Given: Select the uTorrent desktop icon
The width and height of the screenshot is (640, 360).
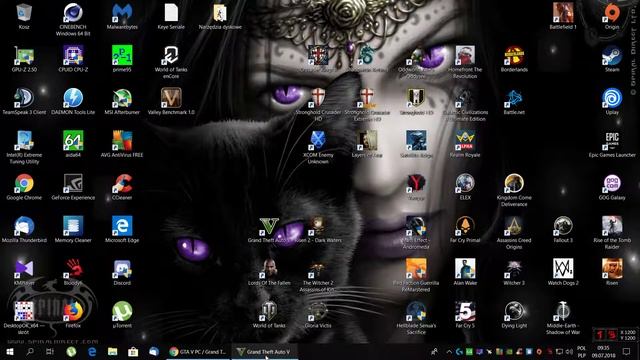Looking at the screenshot, I should (122, 315).
